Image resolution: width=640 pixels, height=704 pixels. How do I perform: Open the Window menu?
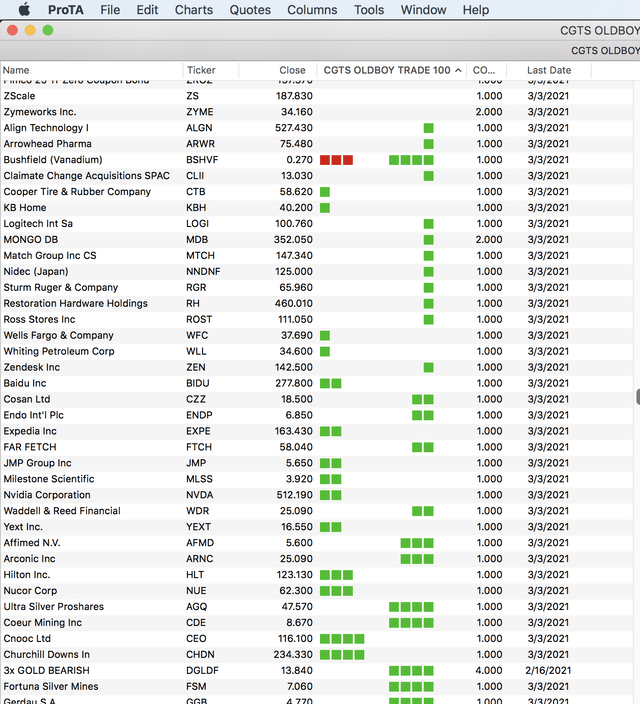(424, 9)
